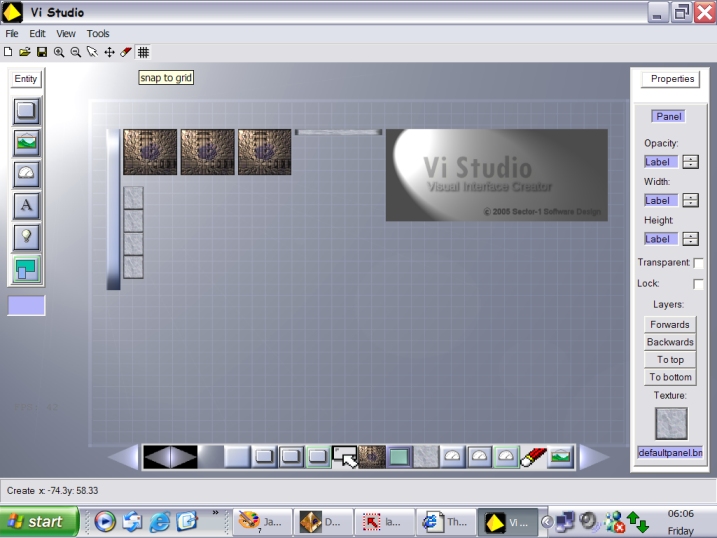Click the Forwards layer button
Screen dimensions: 717x538
click(x=670, y=325)
